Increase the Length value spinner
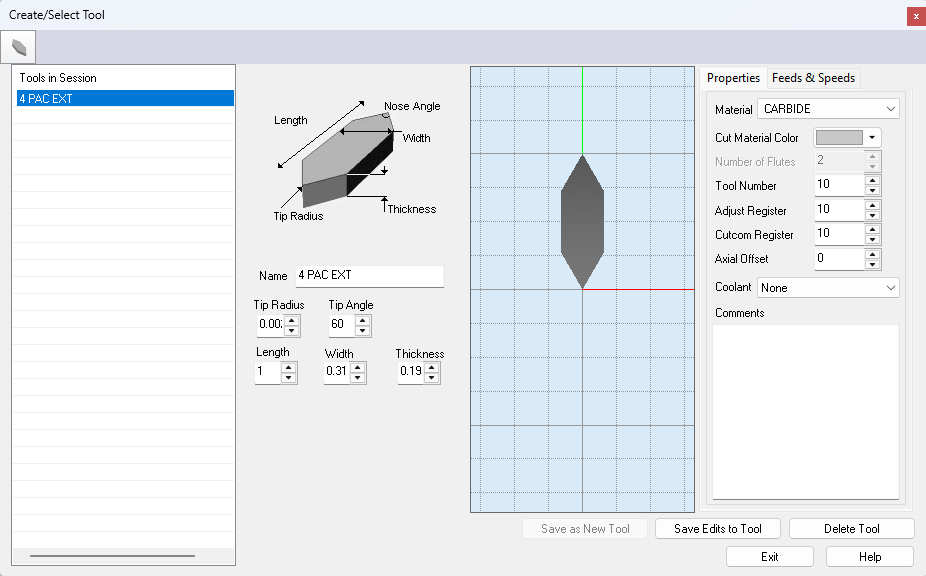Screen dimensions: 926x576 click(x=289, y=367)
